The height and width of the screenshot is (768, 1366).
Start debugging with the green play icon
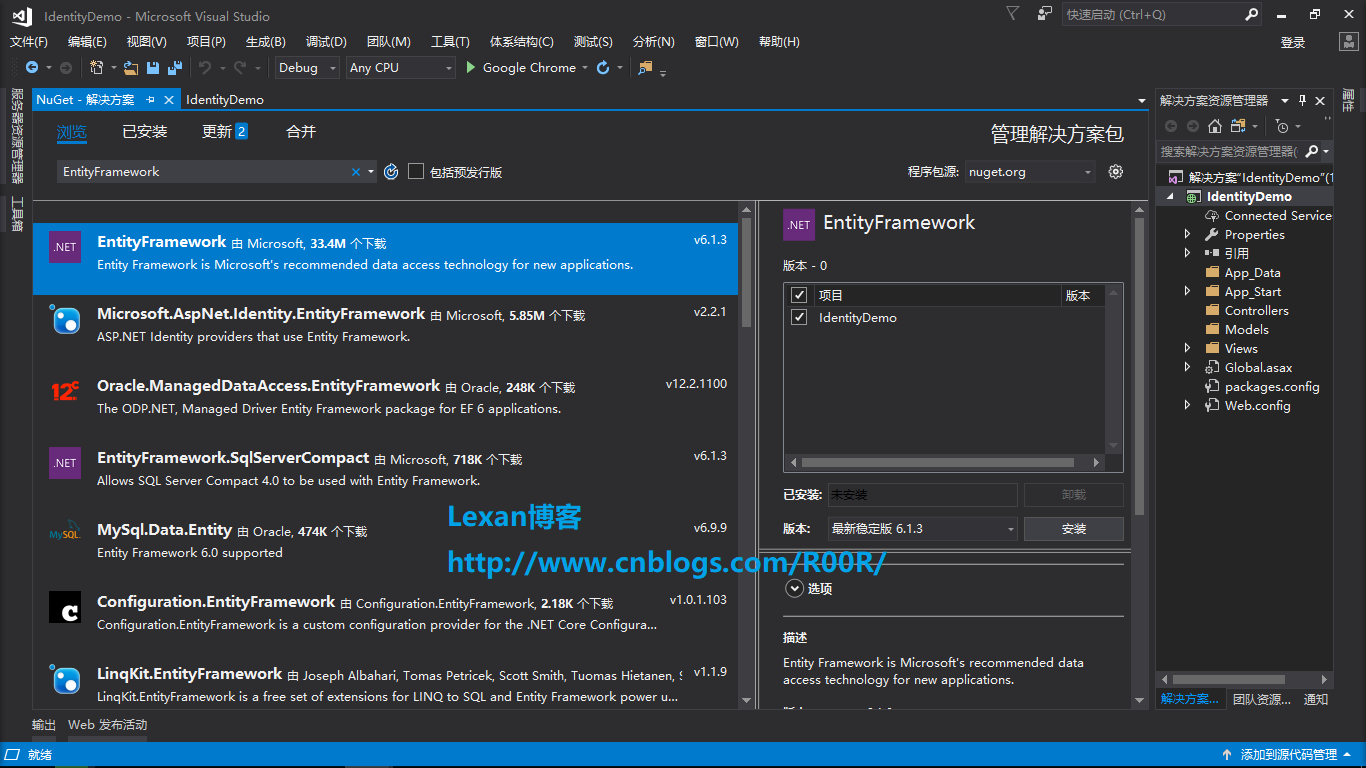[x=471, y=68]
